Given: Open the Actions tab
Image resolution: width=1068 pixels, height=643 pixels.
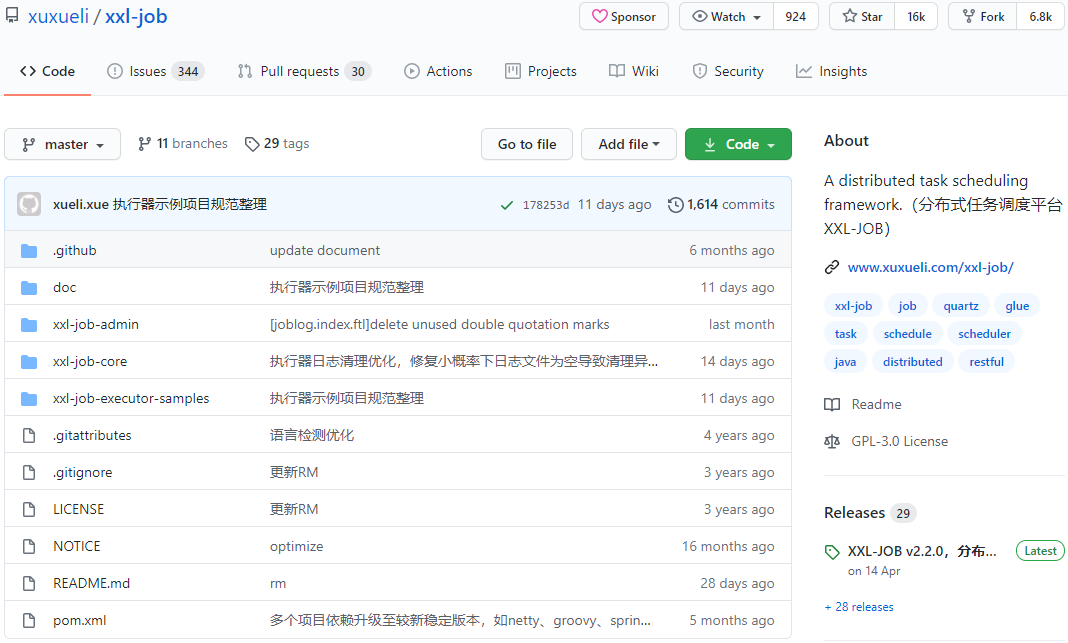Looking at the screenshot, I should pos(438,72).
